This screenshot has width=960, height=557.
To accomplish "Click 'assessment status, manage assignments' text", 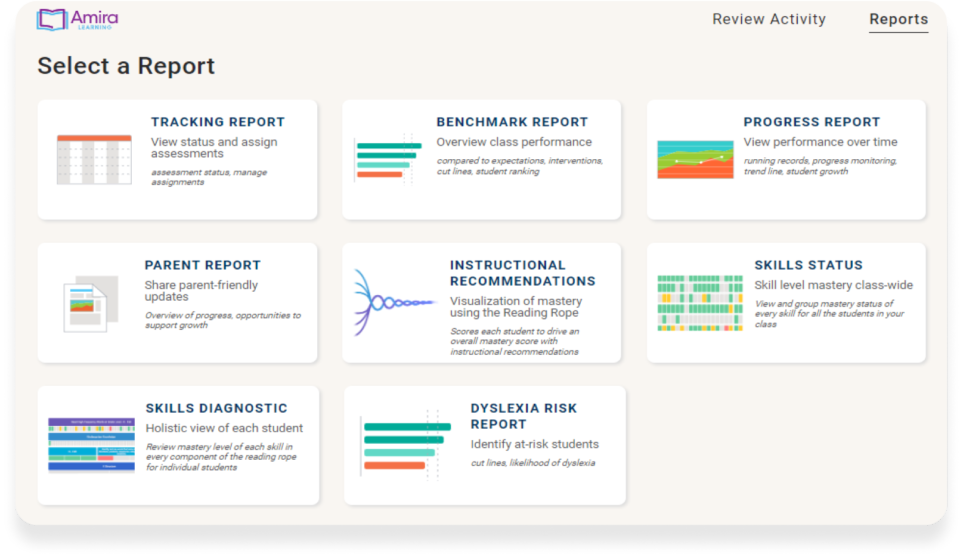I will (x=209, y=177).
